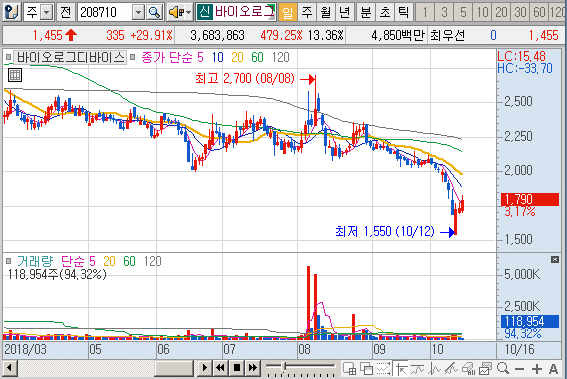Click the notepad icon at top-left toolbar

tap(12, 12)
